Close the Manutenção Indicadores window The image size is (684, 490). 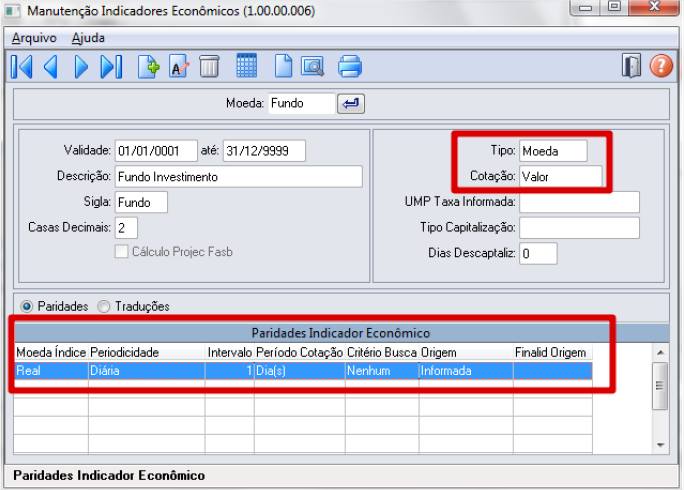coord(654,7)
